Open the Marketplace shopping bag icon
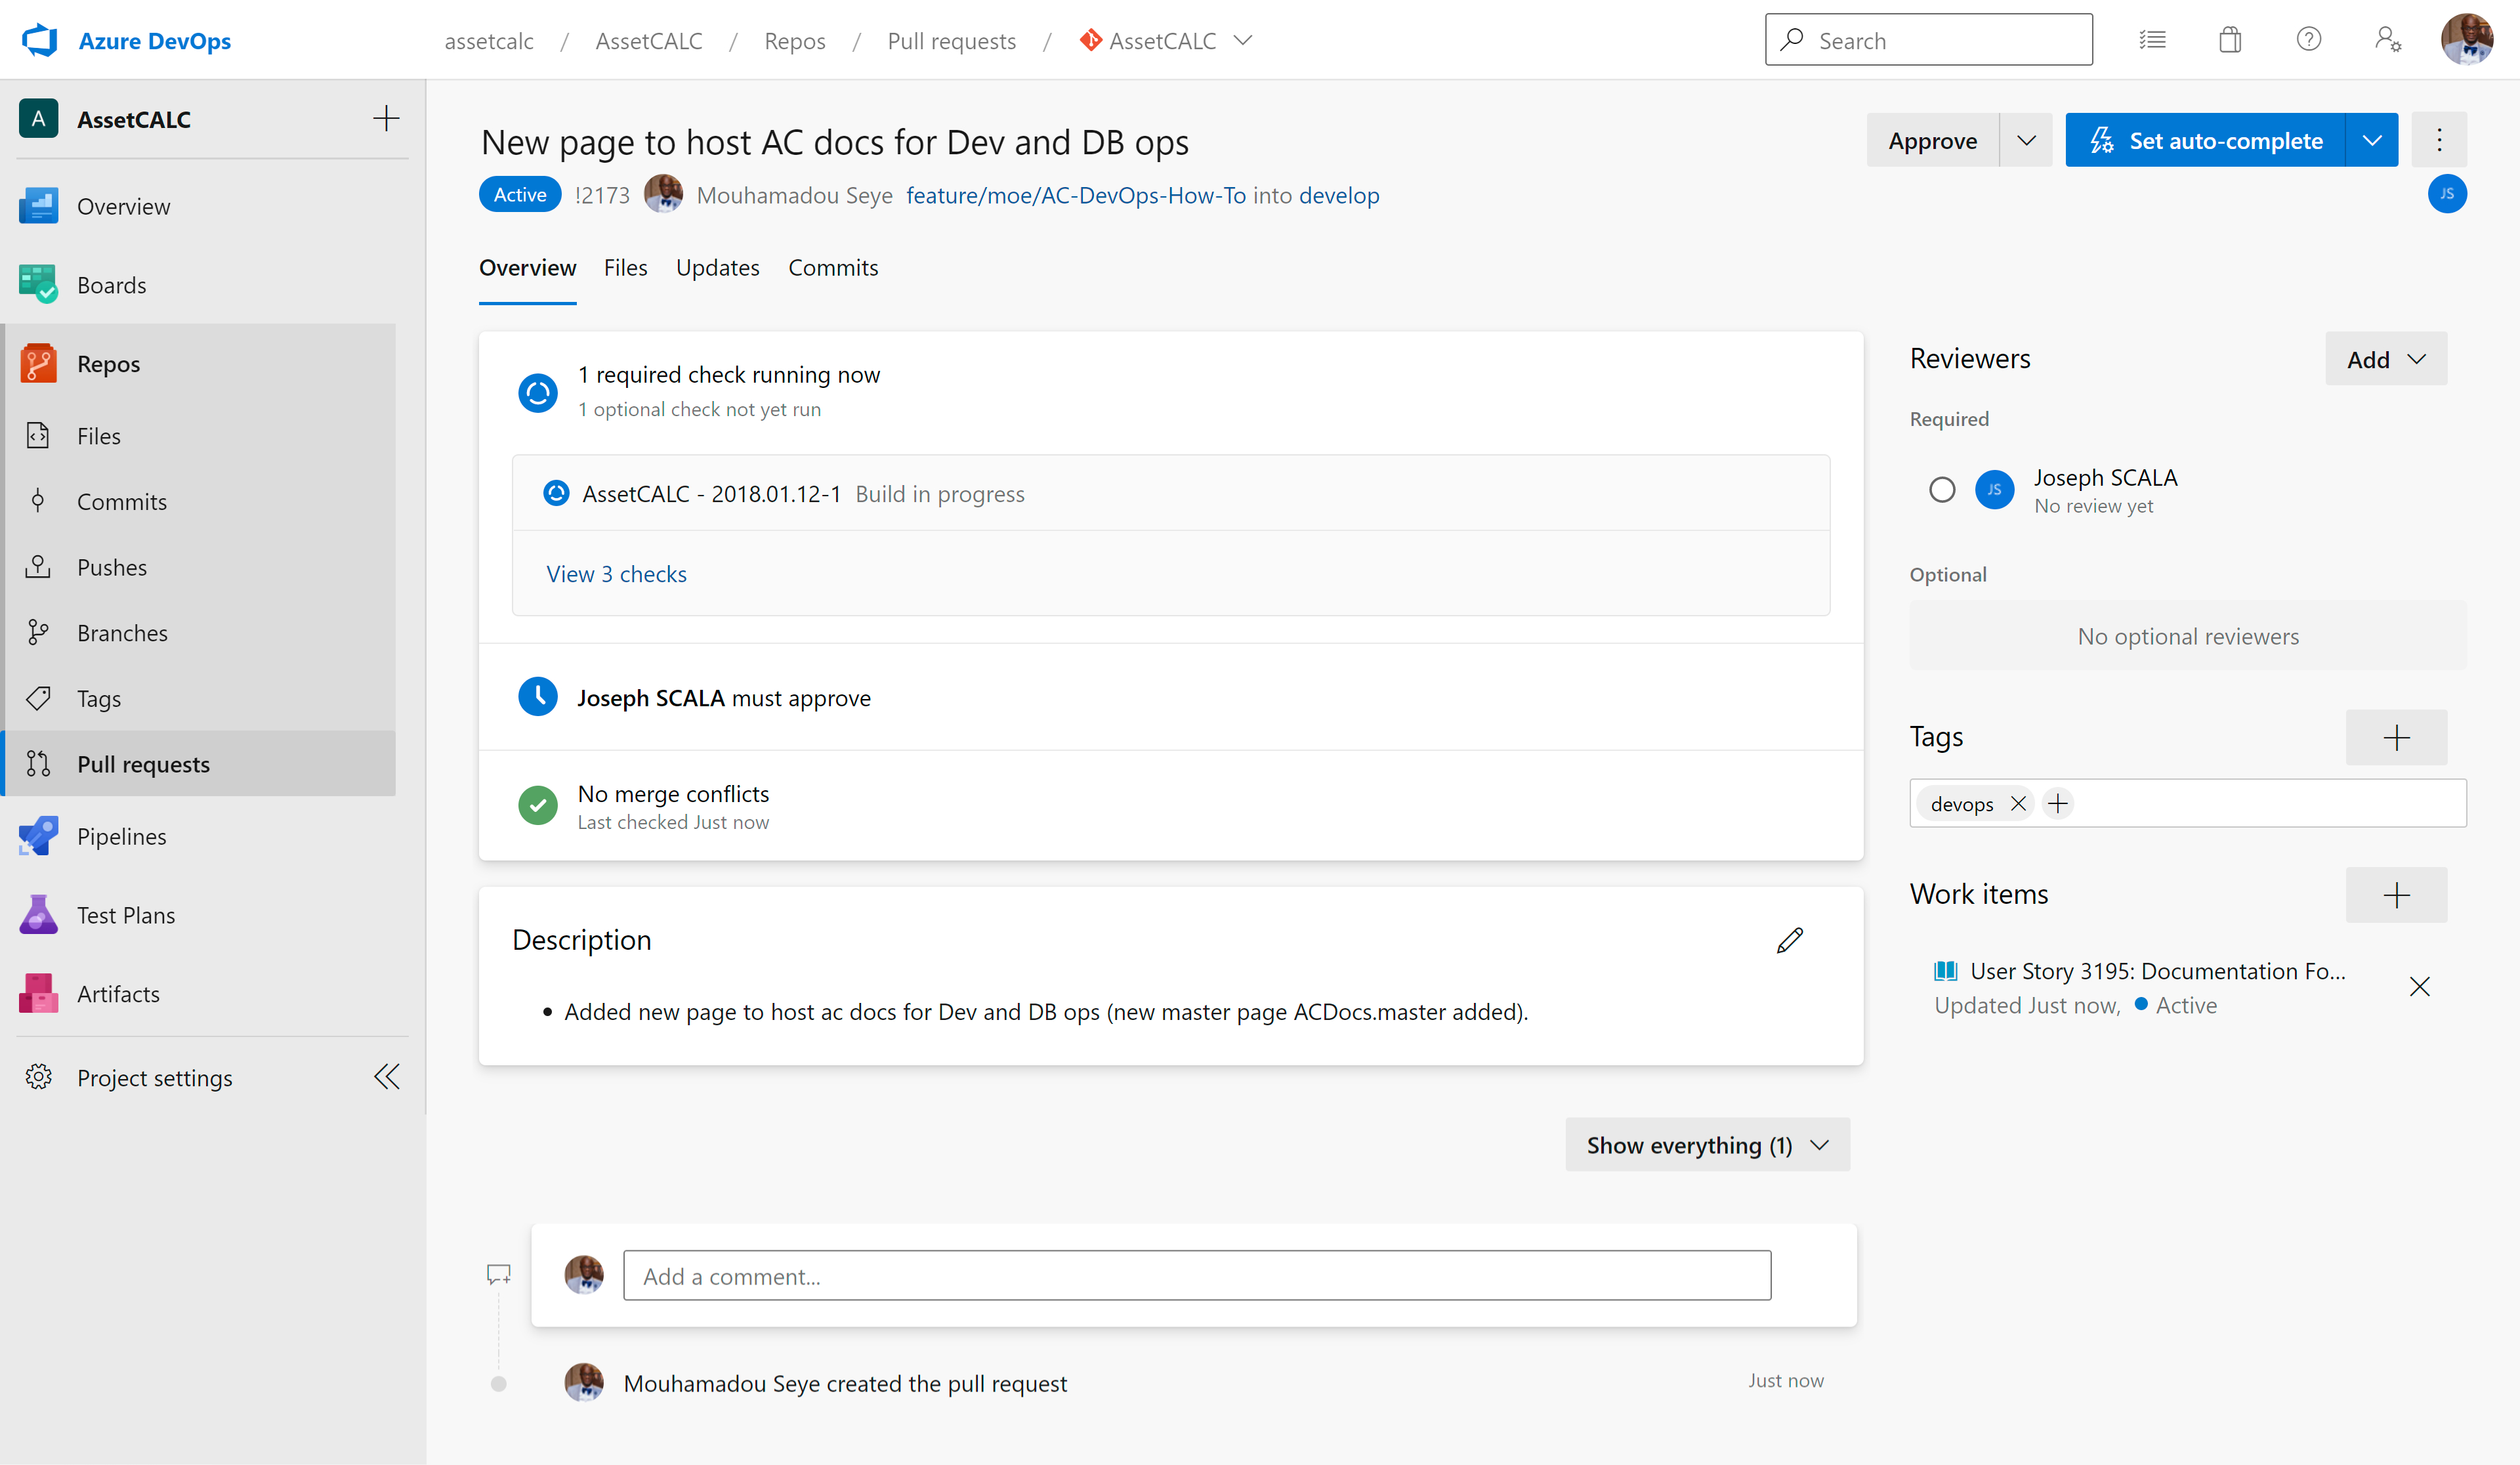 tap(2230, 40)
